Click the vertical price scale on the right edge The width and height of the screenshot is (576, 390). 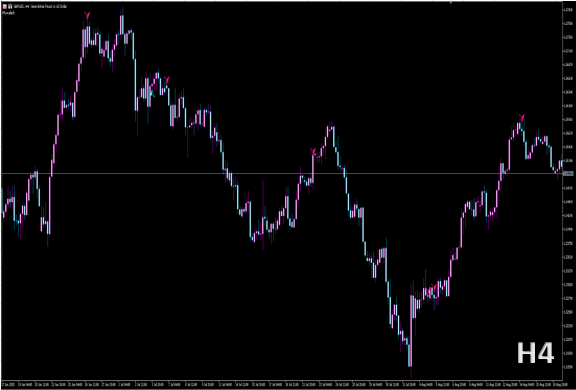click(568, 191)
